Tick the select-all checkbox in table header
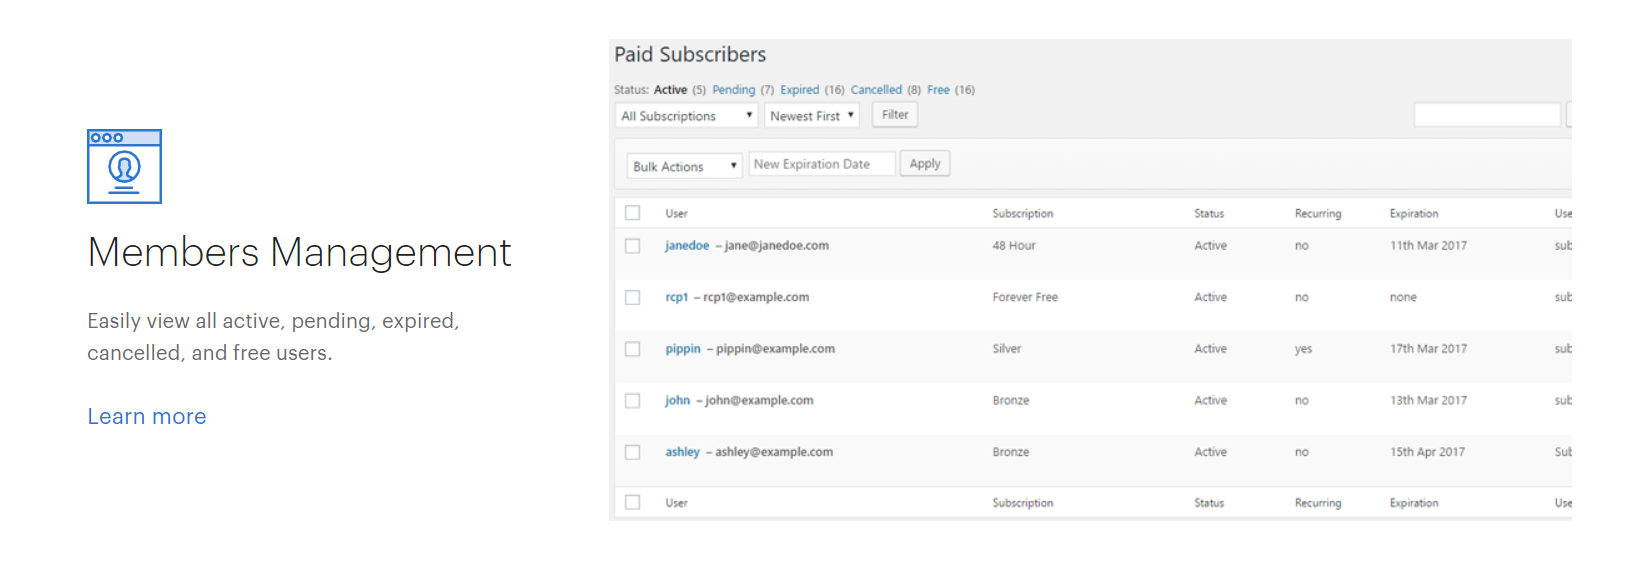This screenshot has width=1651, height=588. 633,213
